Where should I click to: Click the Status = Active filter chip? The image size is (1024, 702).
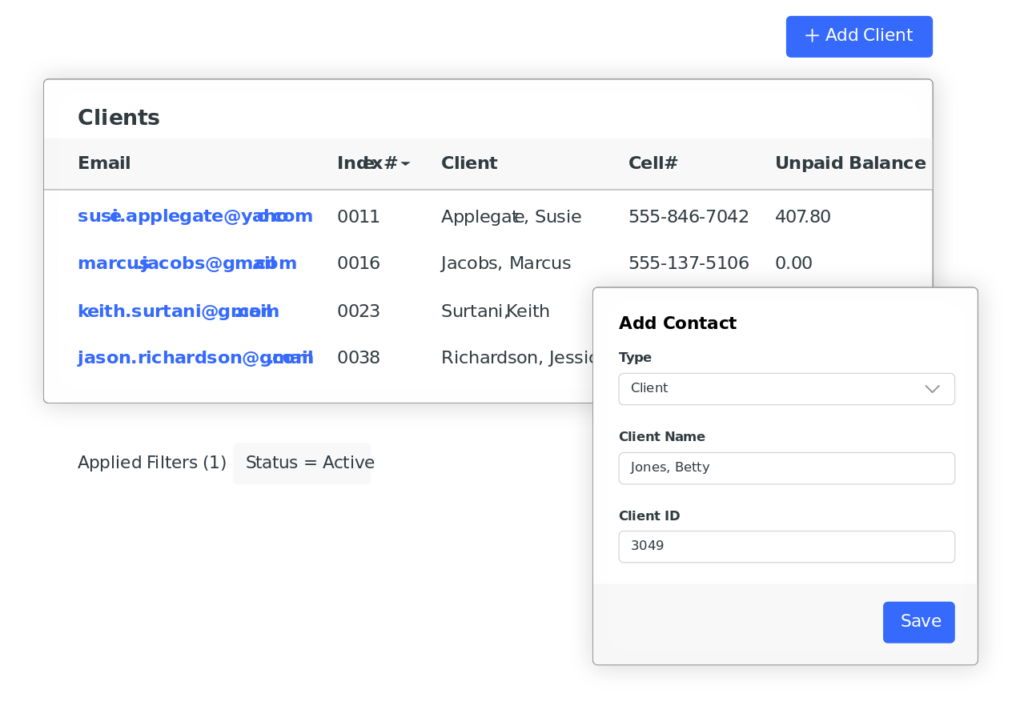[x=302, y=463]
